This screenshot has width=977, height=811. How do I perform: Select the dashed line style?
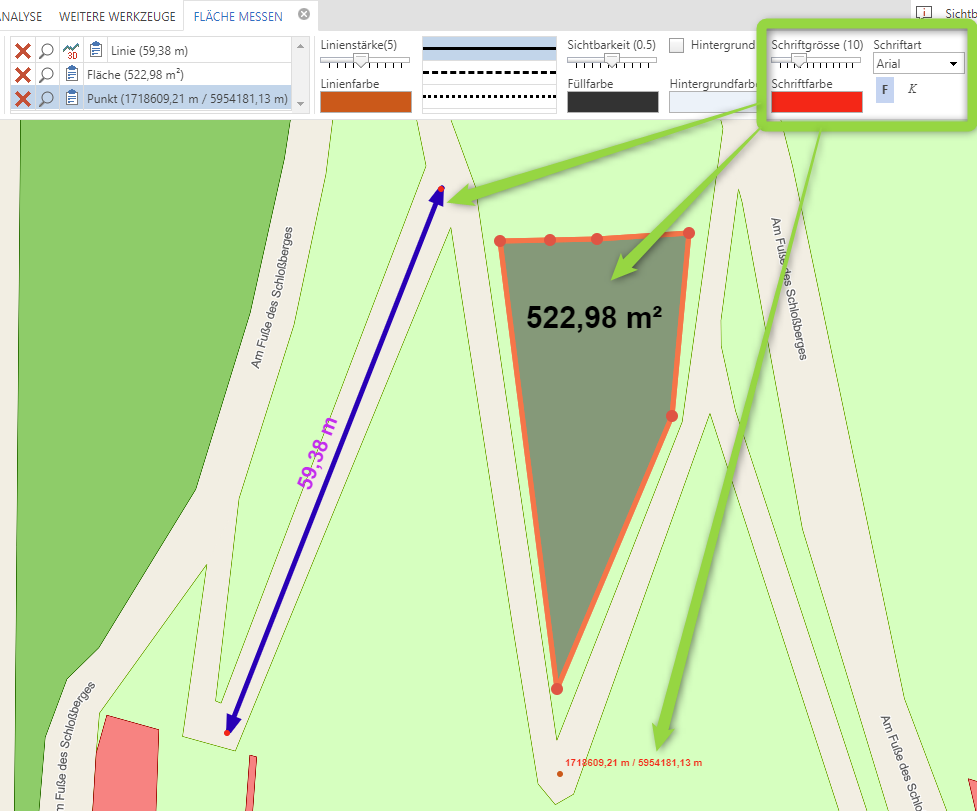(x=489, y=73)
